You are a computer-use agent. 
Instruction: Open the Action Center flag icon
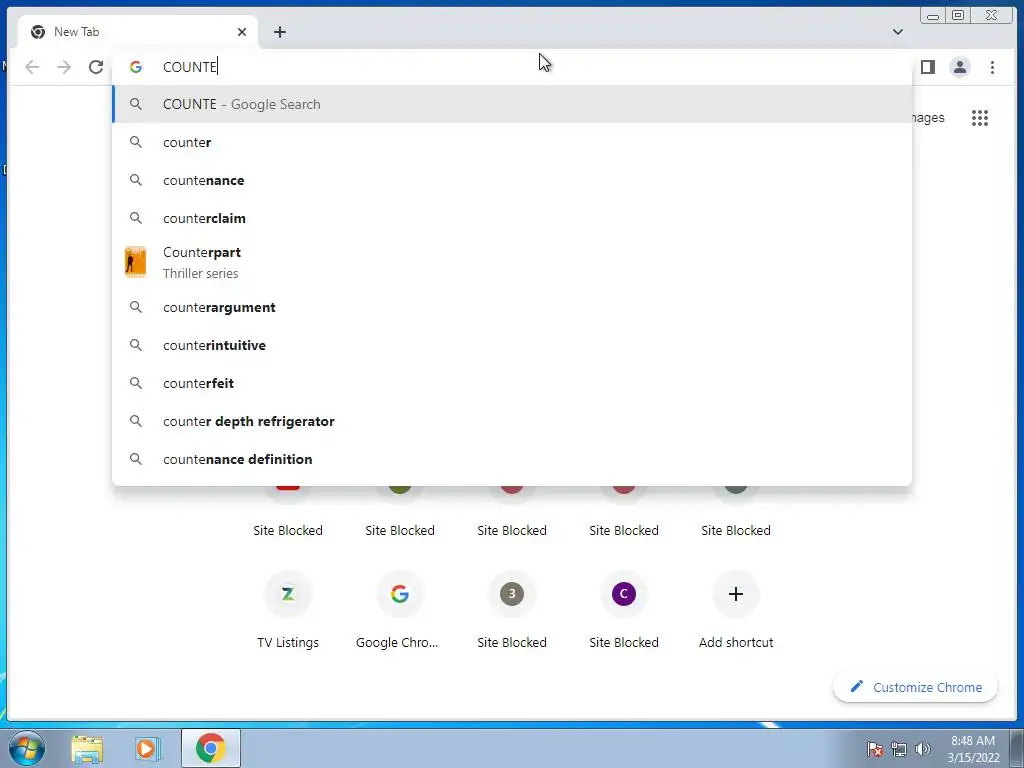(874, 749)
